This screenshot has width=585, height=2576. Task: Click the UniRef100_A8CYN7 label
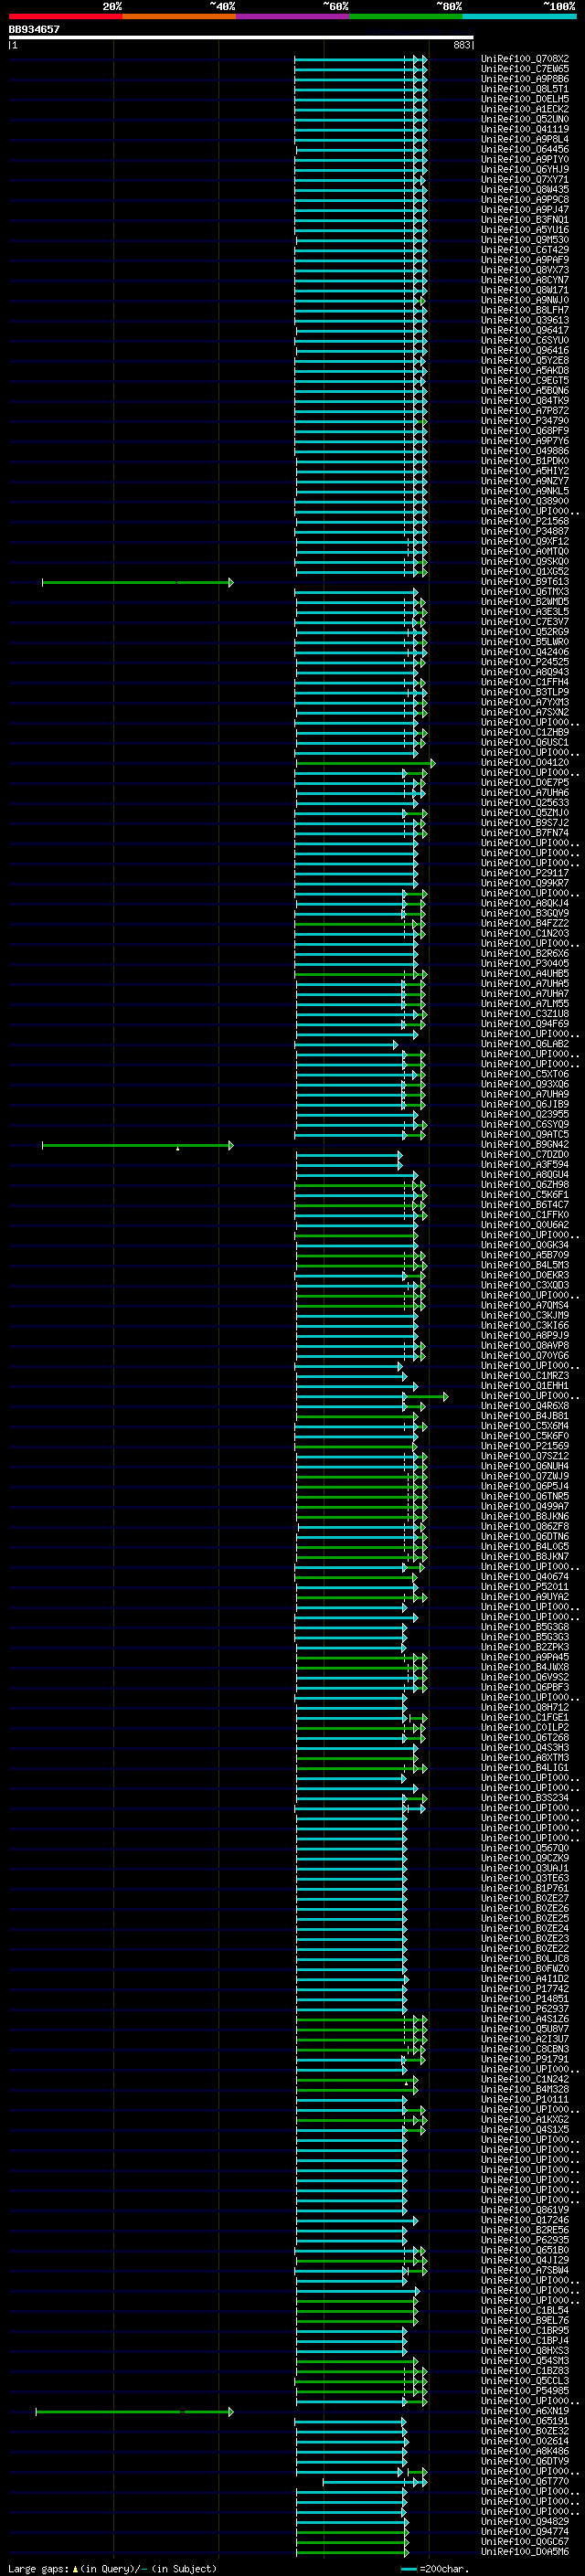coord(524,280)
